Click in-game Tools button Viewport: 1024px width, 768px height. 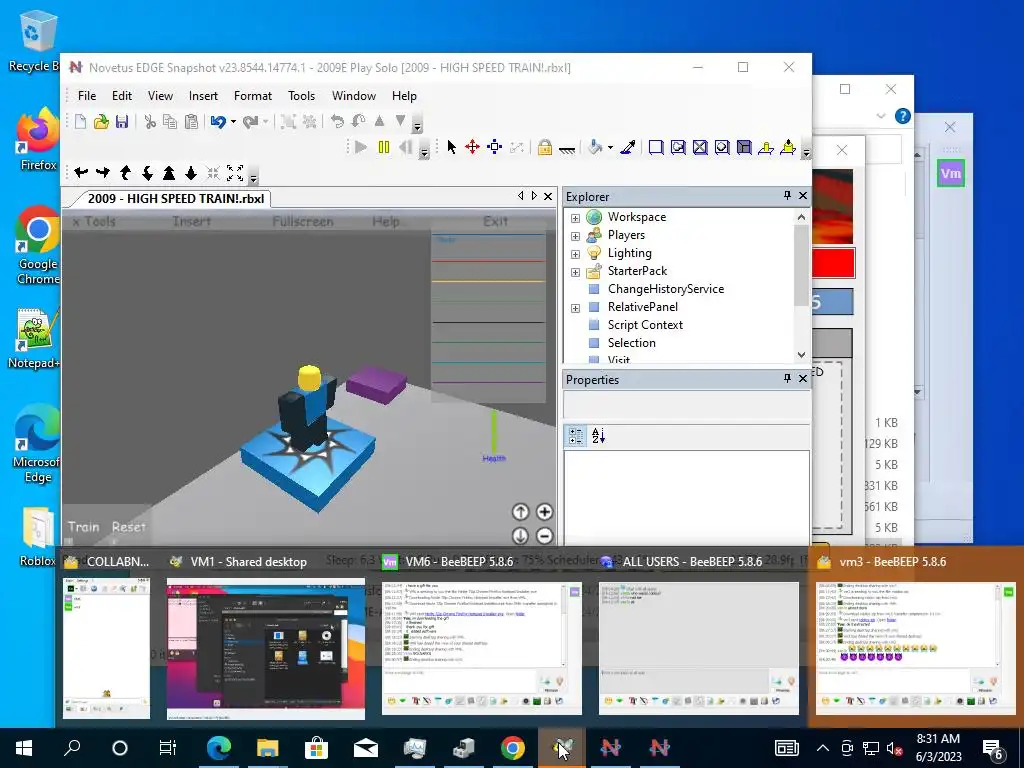pyautogui.click(x=94, y=221)
